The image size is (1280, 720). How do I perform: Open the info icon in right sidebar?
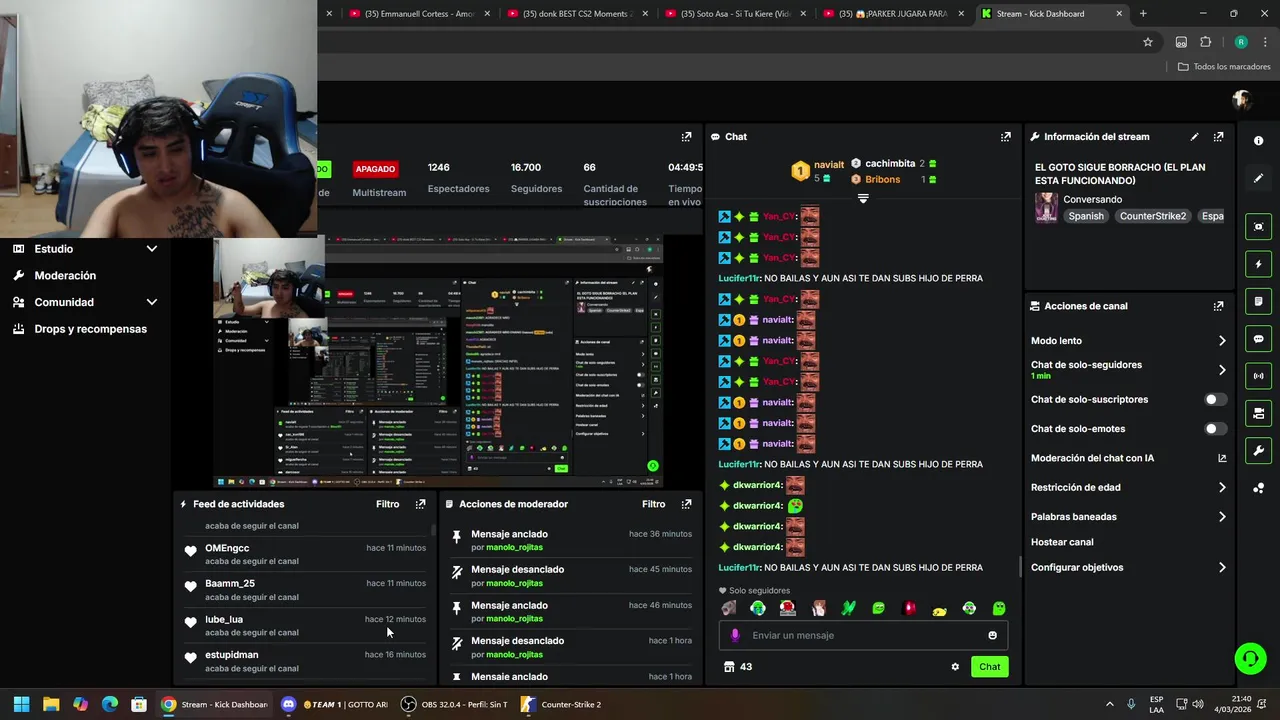click(1258, 141)
